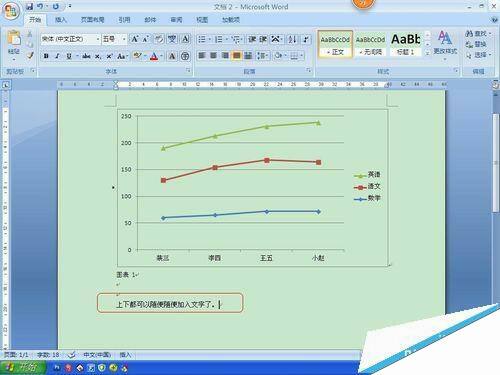Click the font color red A swatch
The height and width of the screenshot is (375, 500).
[x=154, y=56]
